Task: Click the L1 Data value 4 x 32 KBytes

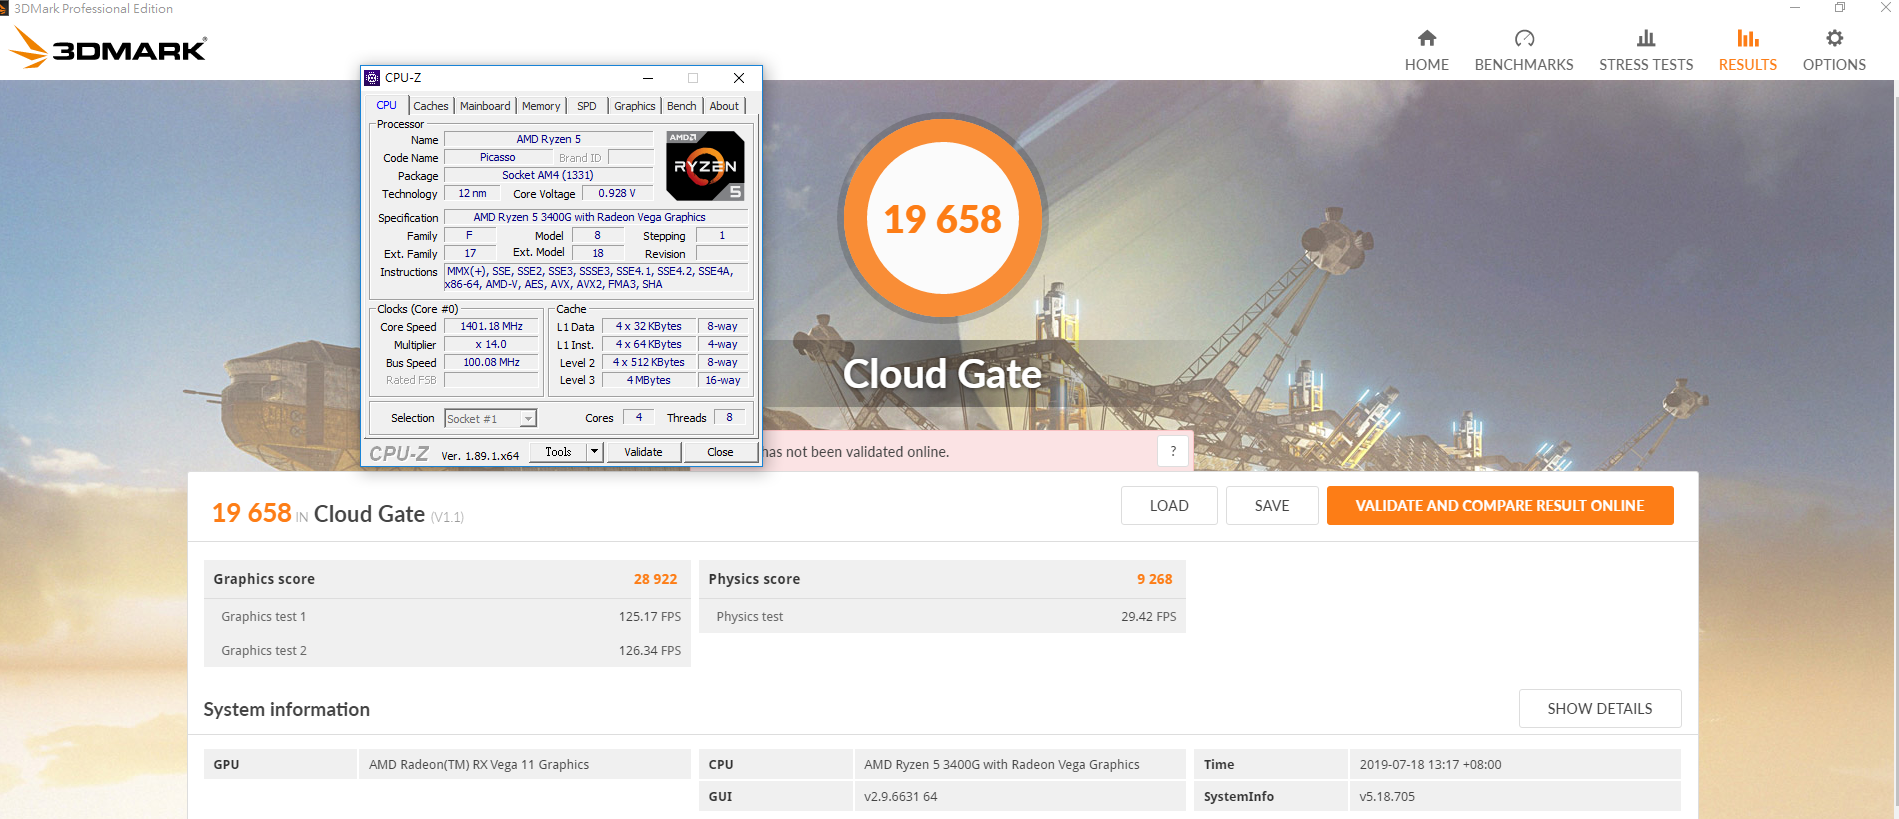Action: pos(649,327)
